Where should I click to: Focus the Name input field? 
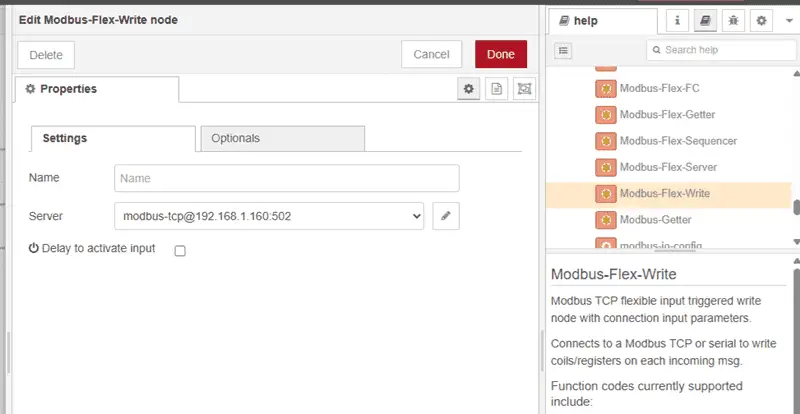pyautogui.click(x=287, y=178)
